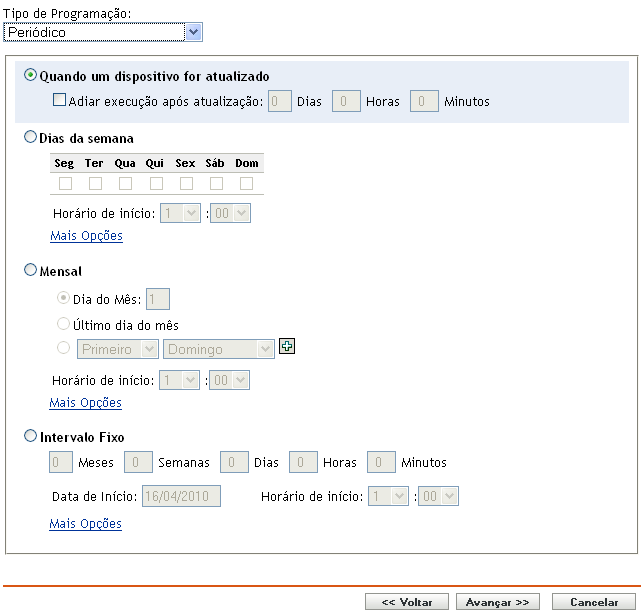Image resolution: width=643 pixels, height=612 pixels.
Task: Click the Horas field for delayed execution
Action: pyautogui.click(x=346, y=101)
